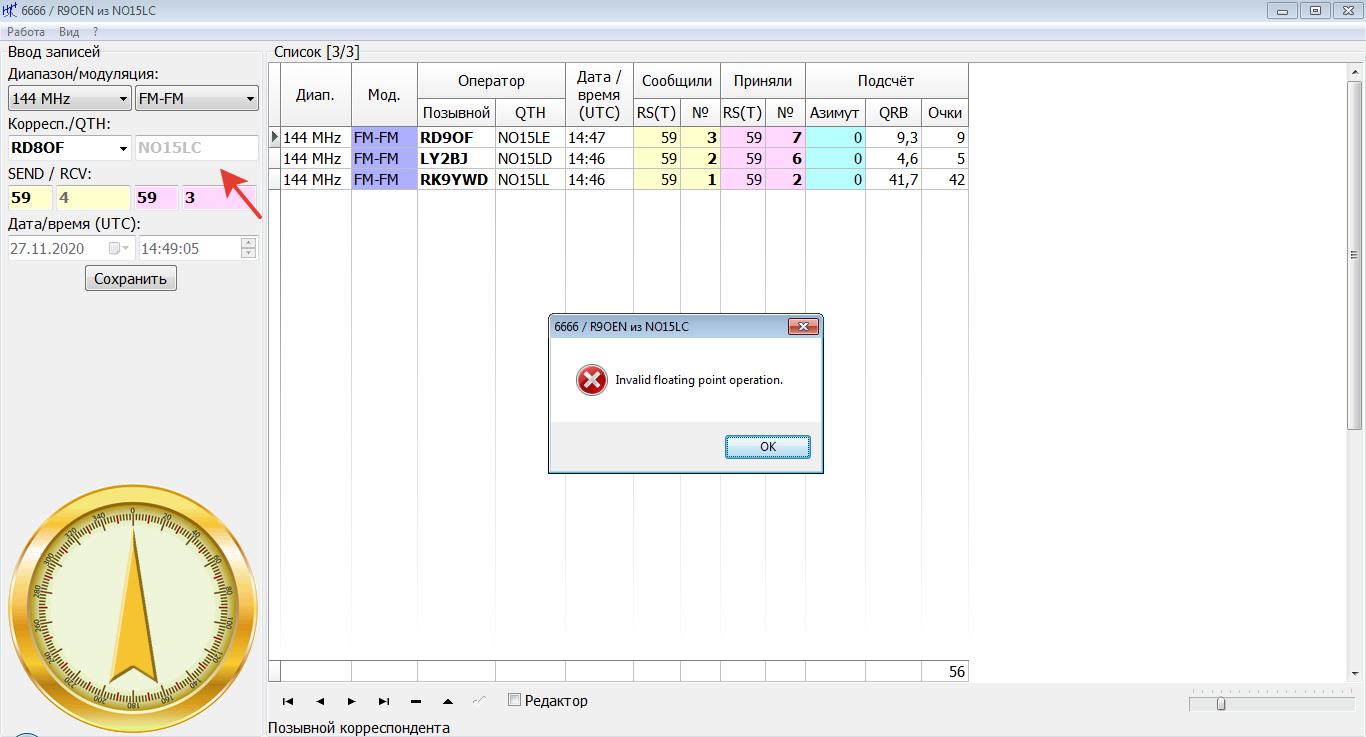Select the LY2BJ row in list

pos(456,158)
